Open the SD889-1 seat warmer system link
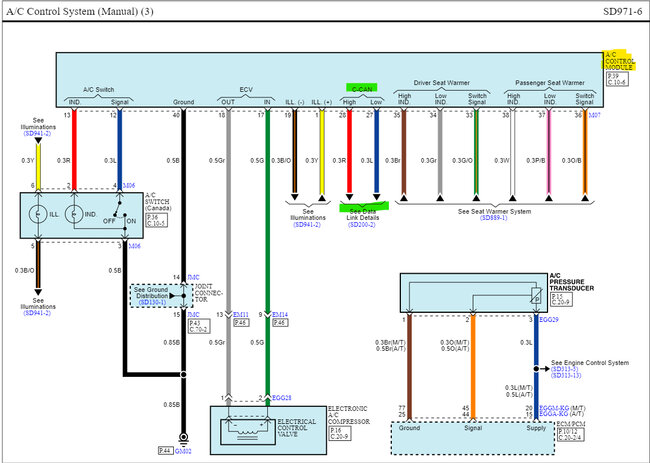 493,218
